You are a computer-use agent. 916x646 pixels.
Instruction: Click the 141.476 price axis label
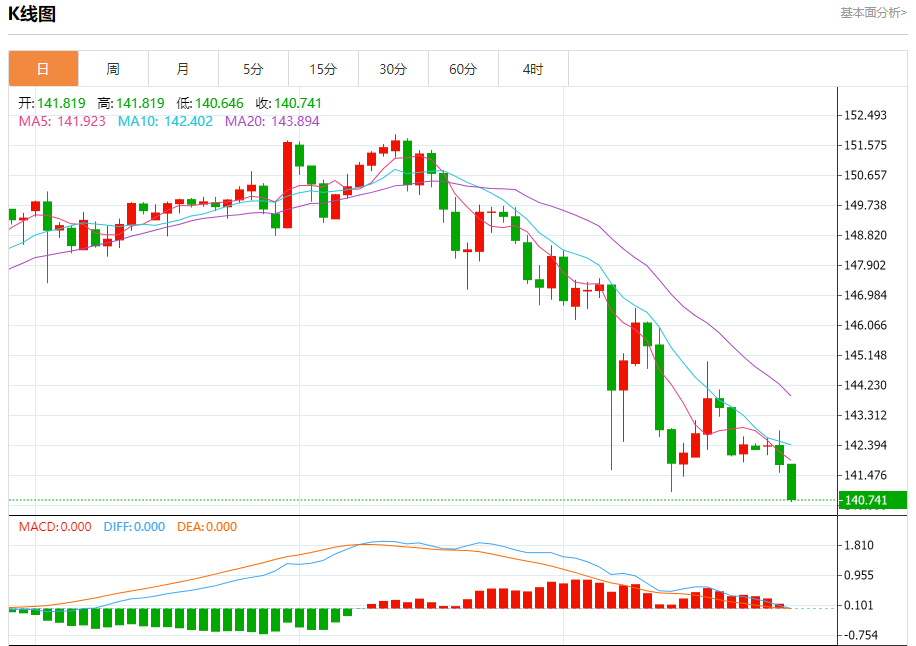pos(866,475)
